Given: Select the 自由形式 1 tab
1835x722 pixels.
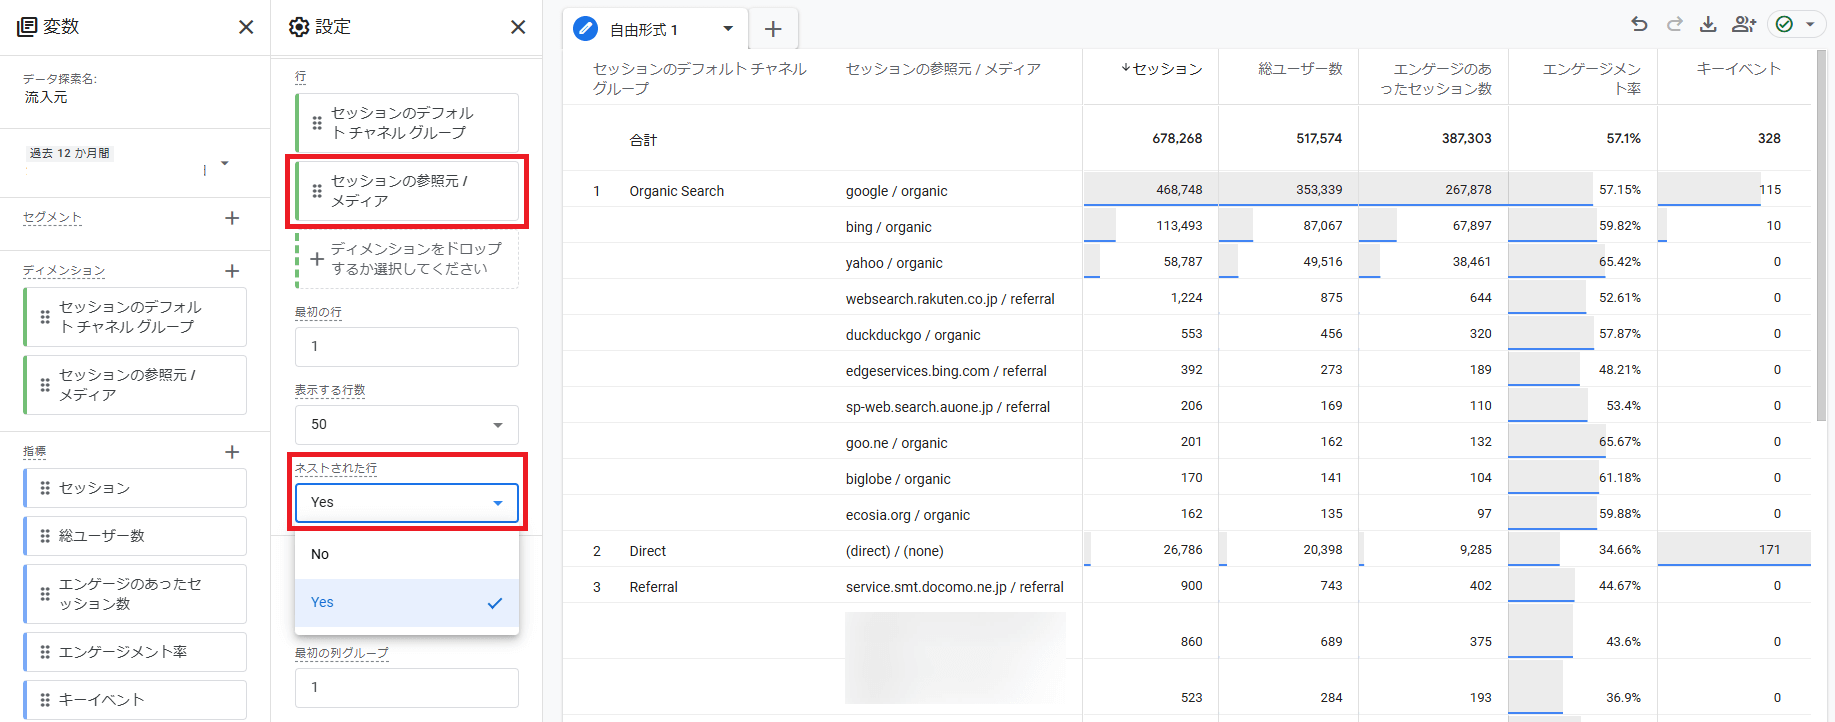Looking at the screenshot, I should point(643,30).
